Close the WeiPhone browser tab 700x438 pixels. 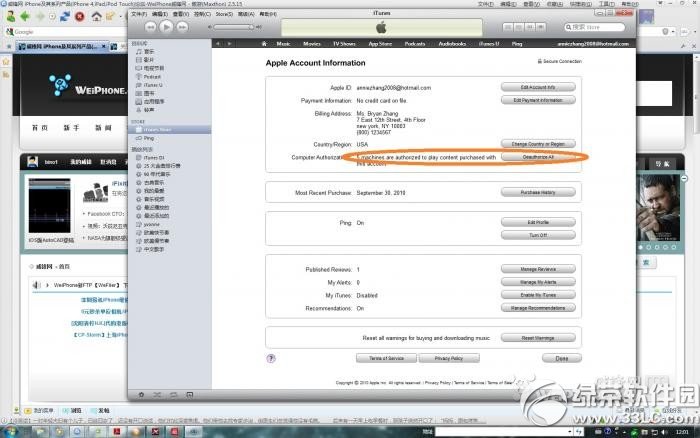104,46
